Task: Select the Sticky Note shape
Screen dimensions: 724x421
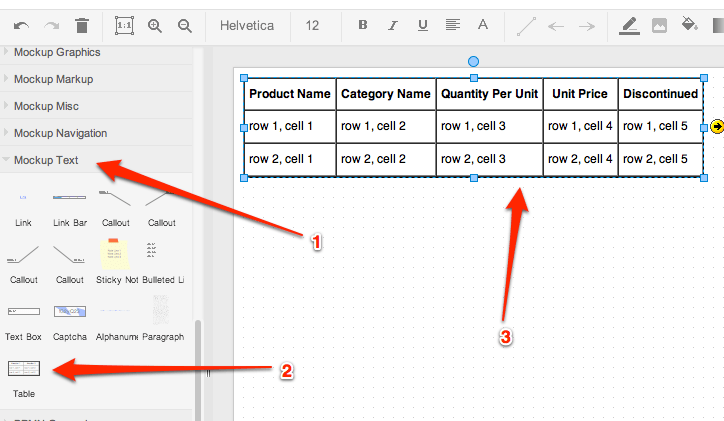Action: click(116, 261)
